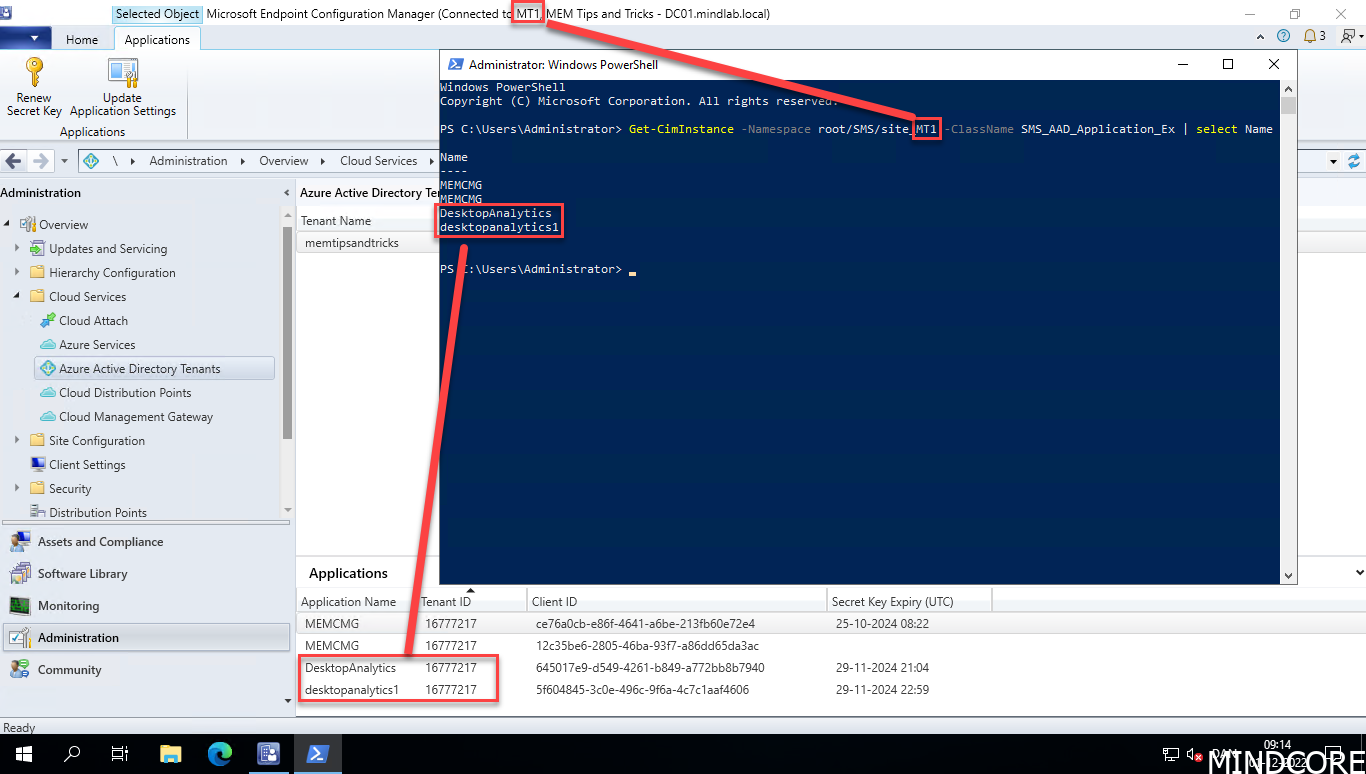Open the notifications bell icon
The width and height of the screenshot is (1366, 774).
click(1309, 36)
